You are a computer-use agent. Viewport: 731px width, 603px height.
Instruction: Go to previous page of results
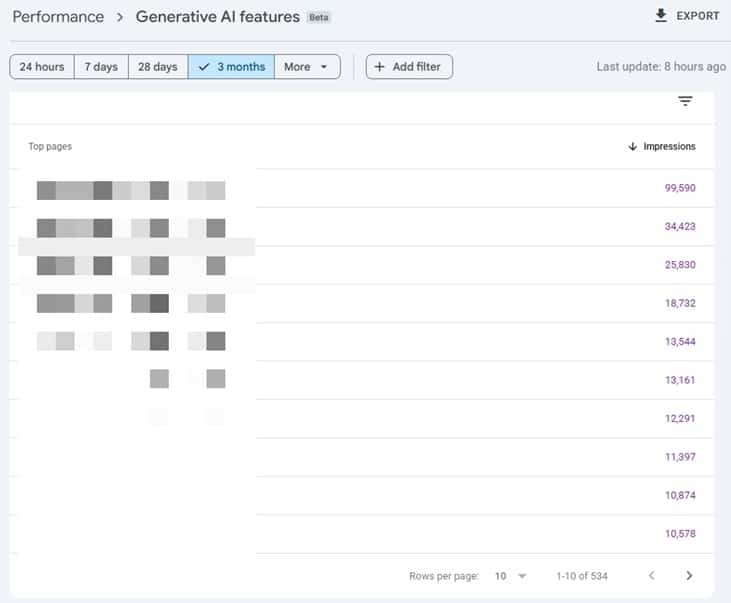(x=652, y=575)
